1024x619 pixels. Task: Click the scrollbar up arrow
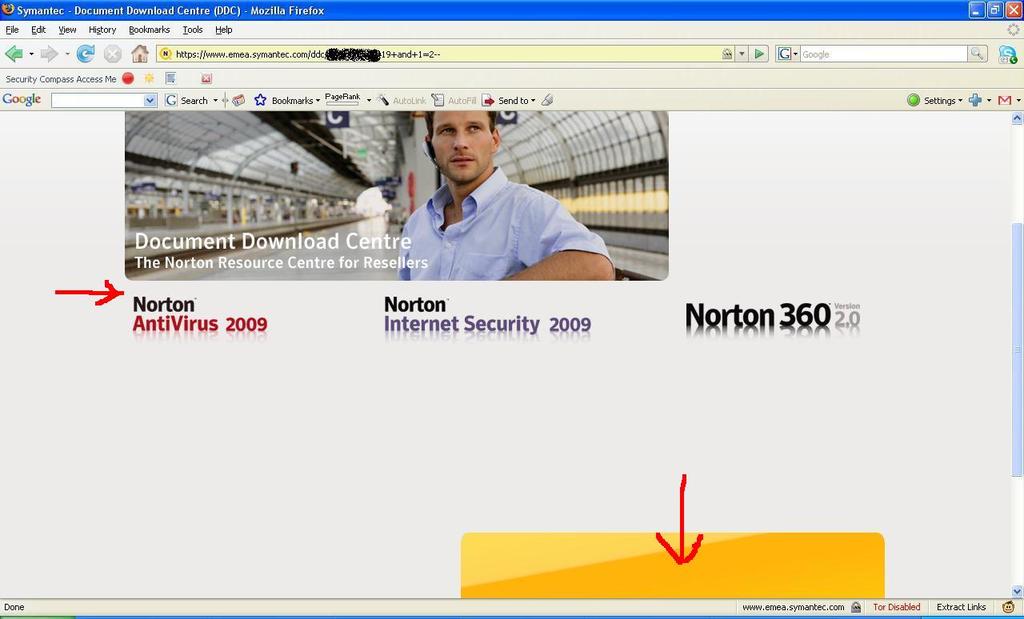click(1017, 118)
